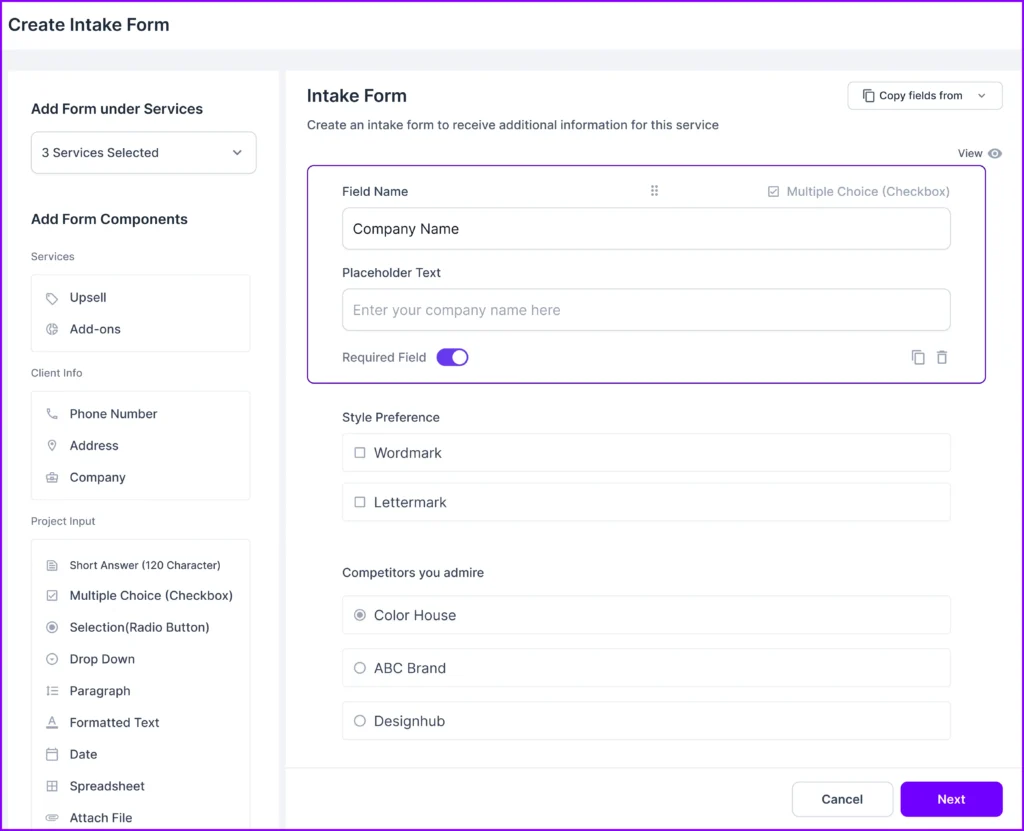Choose the Formatted Text component

[113, 722]
